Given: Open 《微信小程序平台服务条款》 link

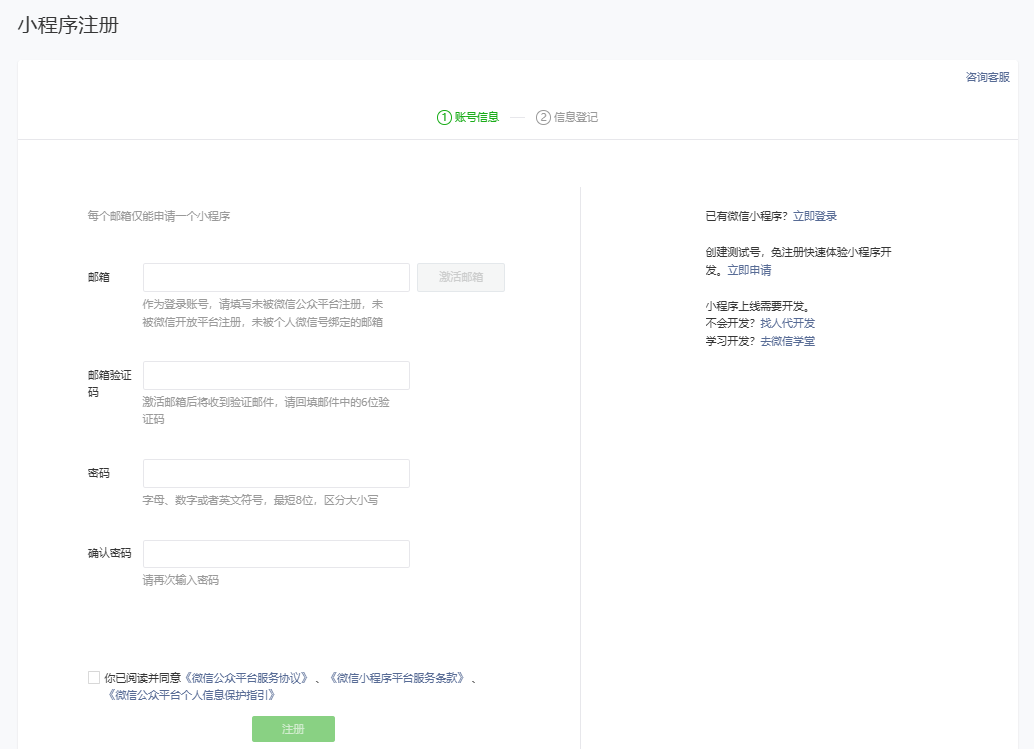Looking at the screenshot, I should pos(396,677).
